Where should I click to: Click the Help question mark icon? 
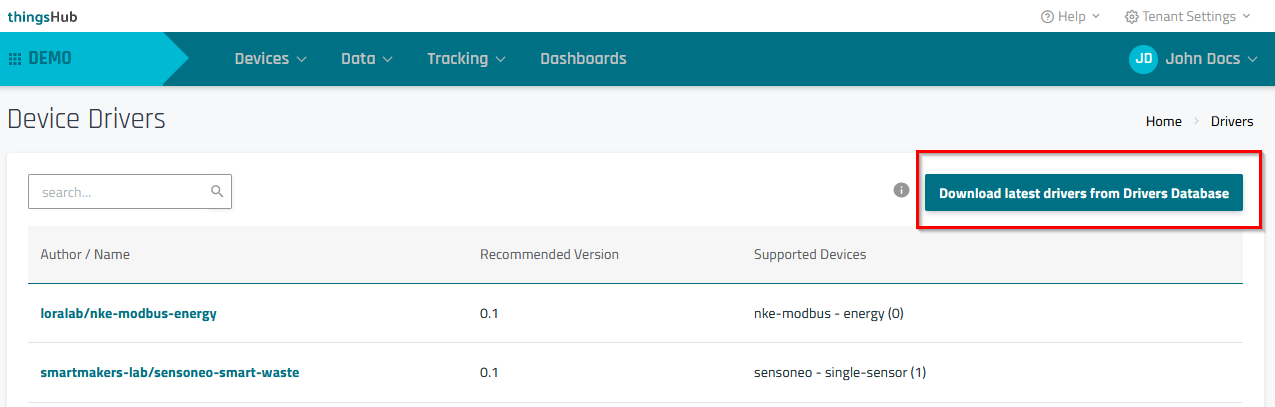(x=1047, y=16)
